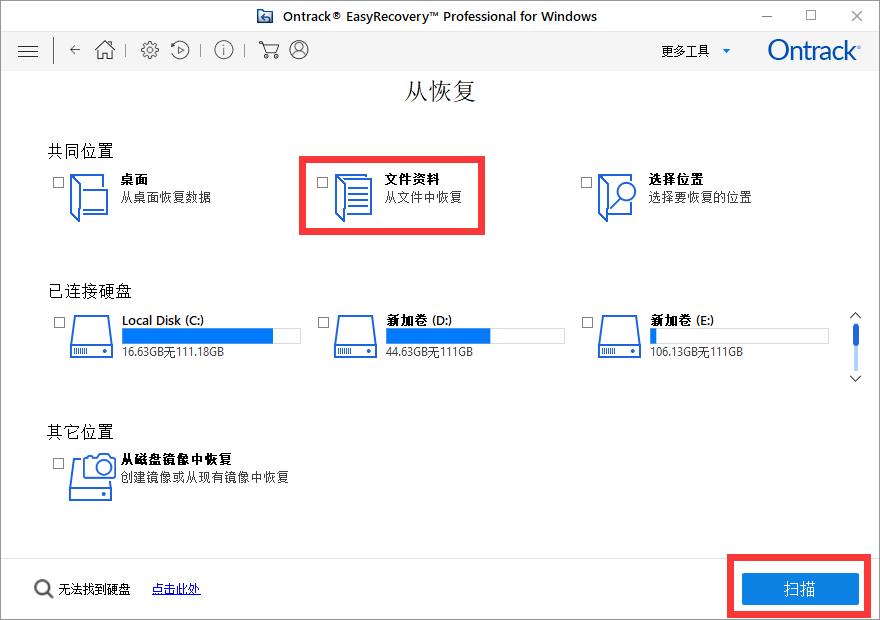Click the app icon in title bar
The height and width of the screenshot is (620, 880).
(265, 16)
